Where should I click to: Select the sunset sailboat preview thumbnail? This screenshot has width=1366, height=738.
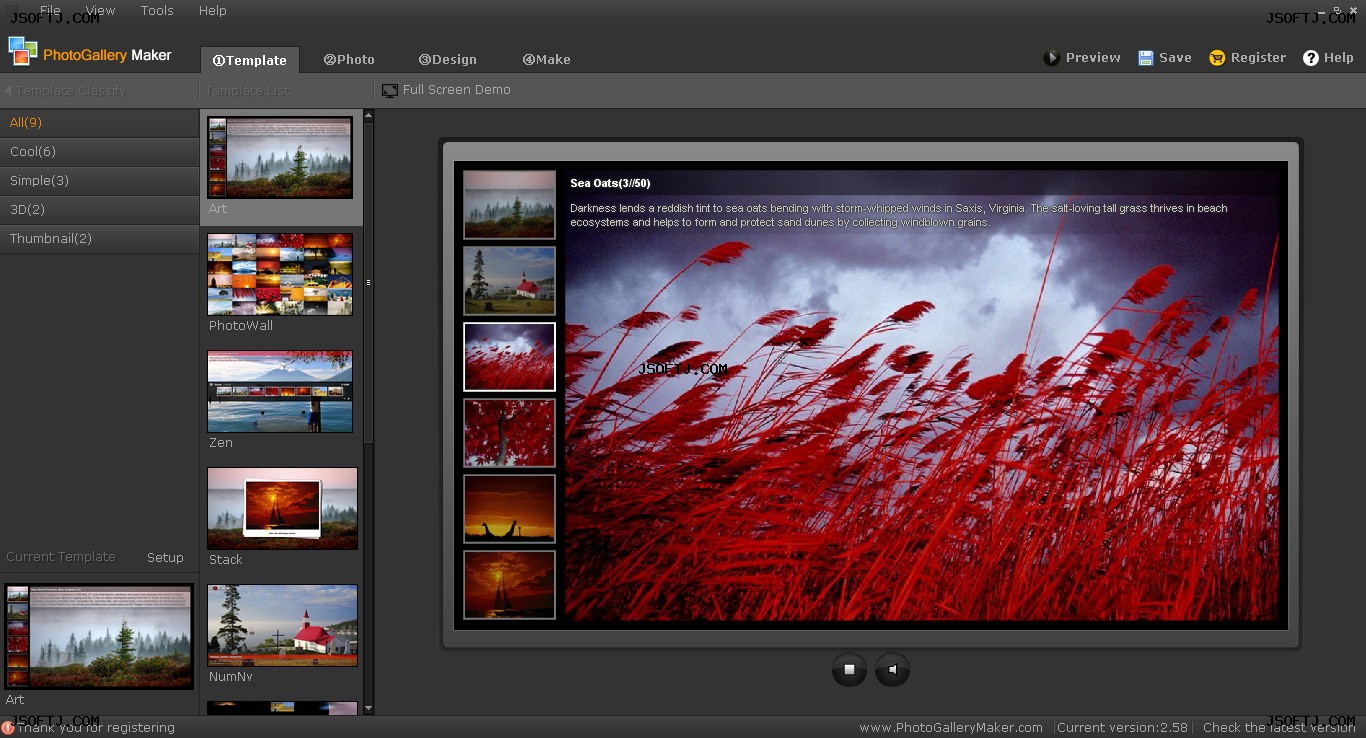[x=509, y=585]
